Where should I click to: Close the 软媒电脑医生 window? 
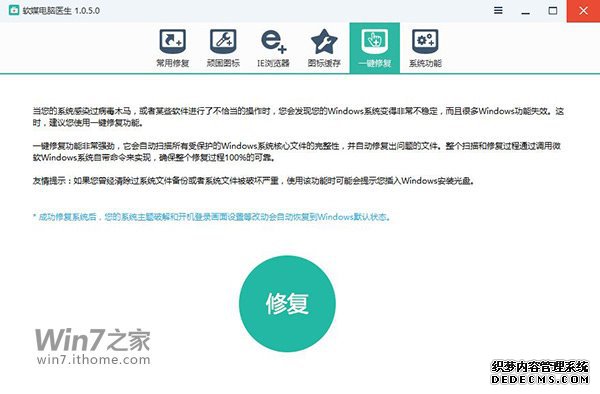point(583,11)
